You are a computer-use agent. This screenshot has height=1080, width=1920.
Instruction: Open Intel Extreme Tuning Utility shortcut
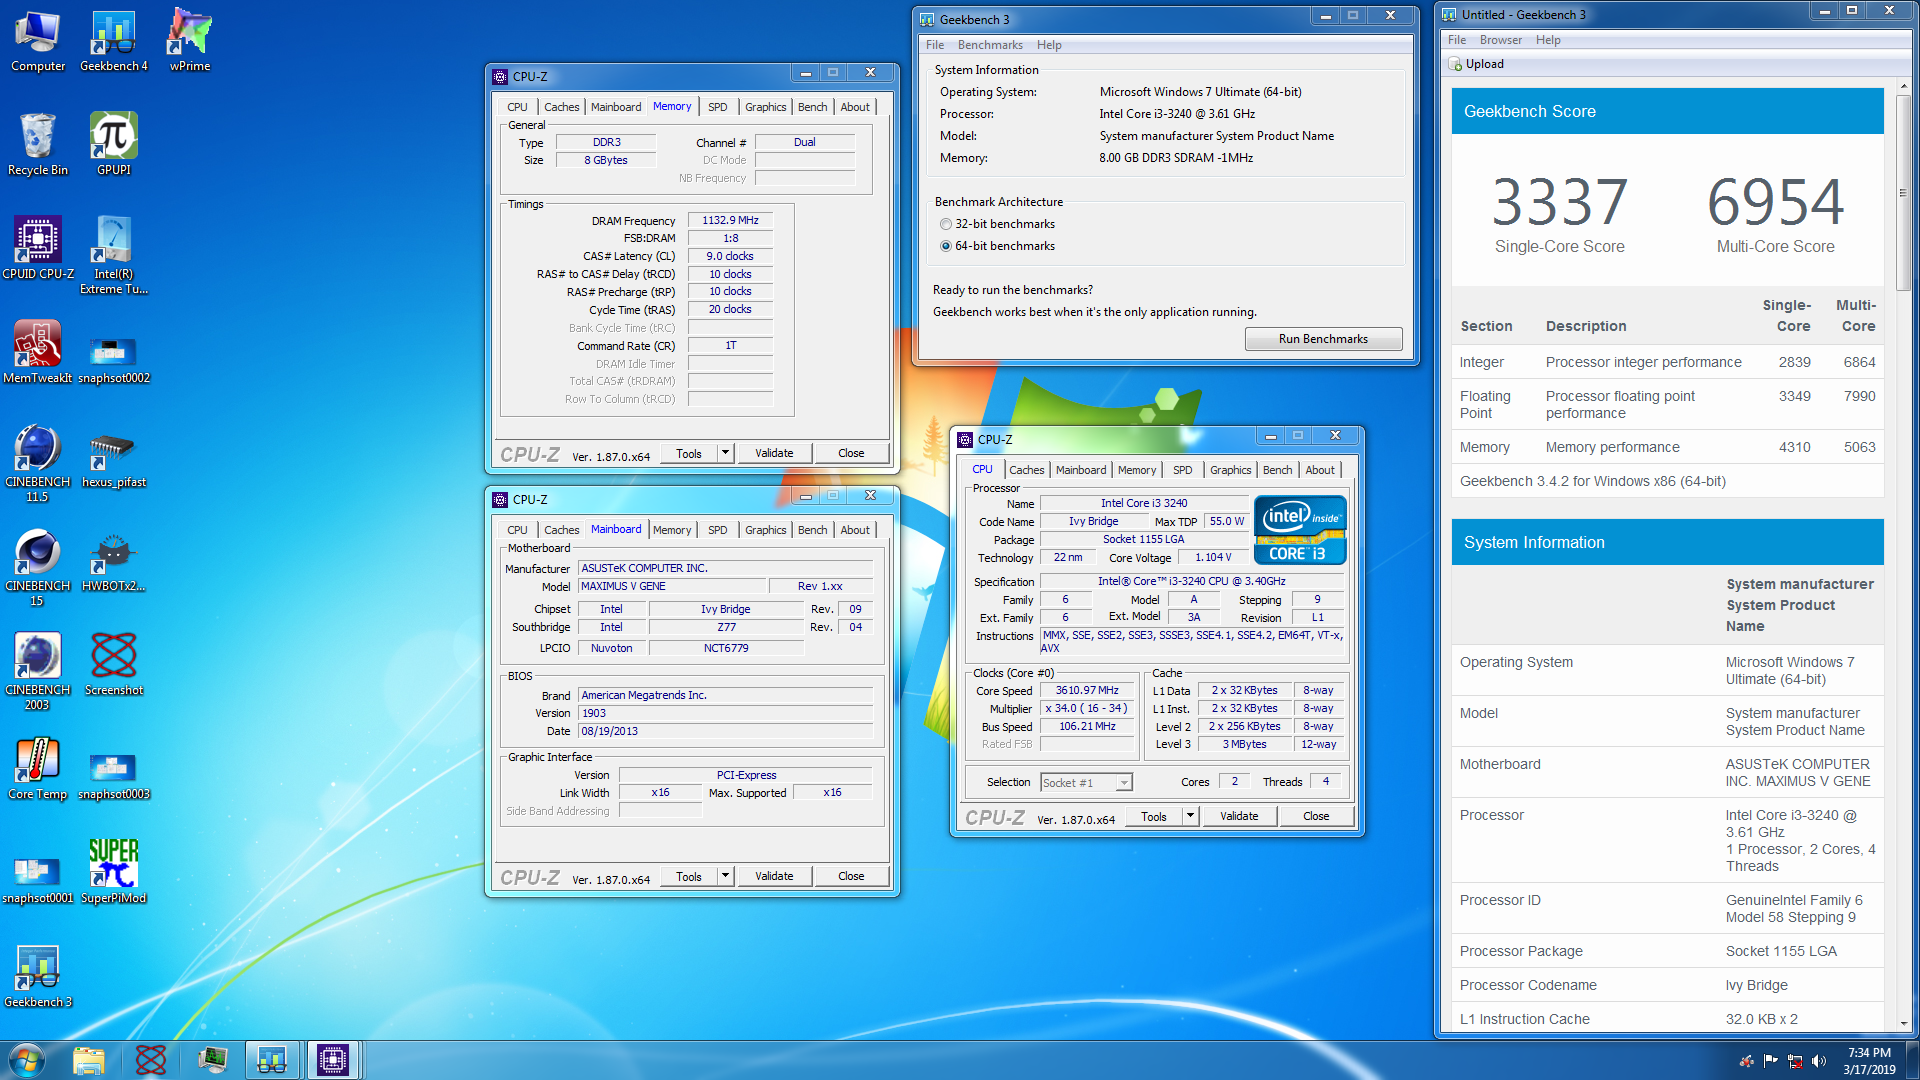(x=114, y=257)
